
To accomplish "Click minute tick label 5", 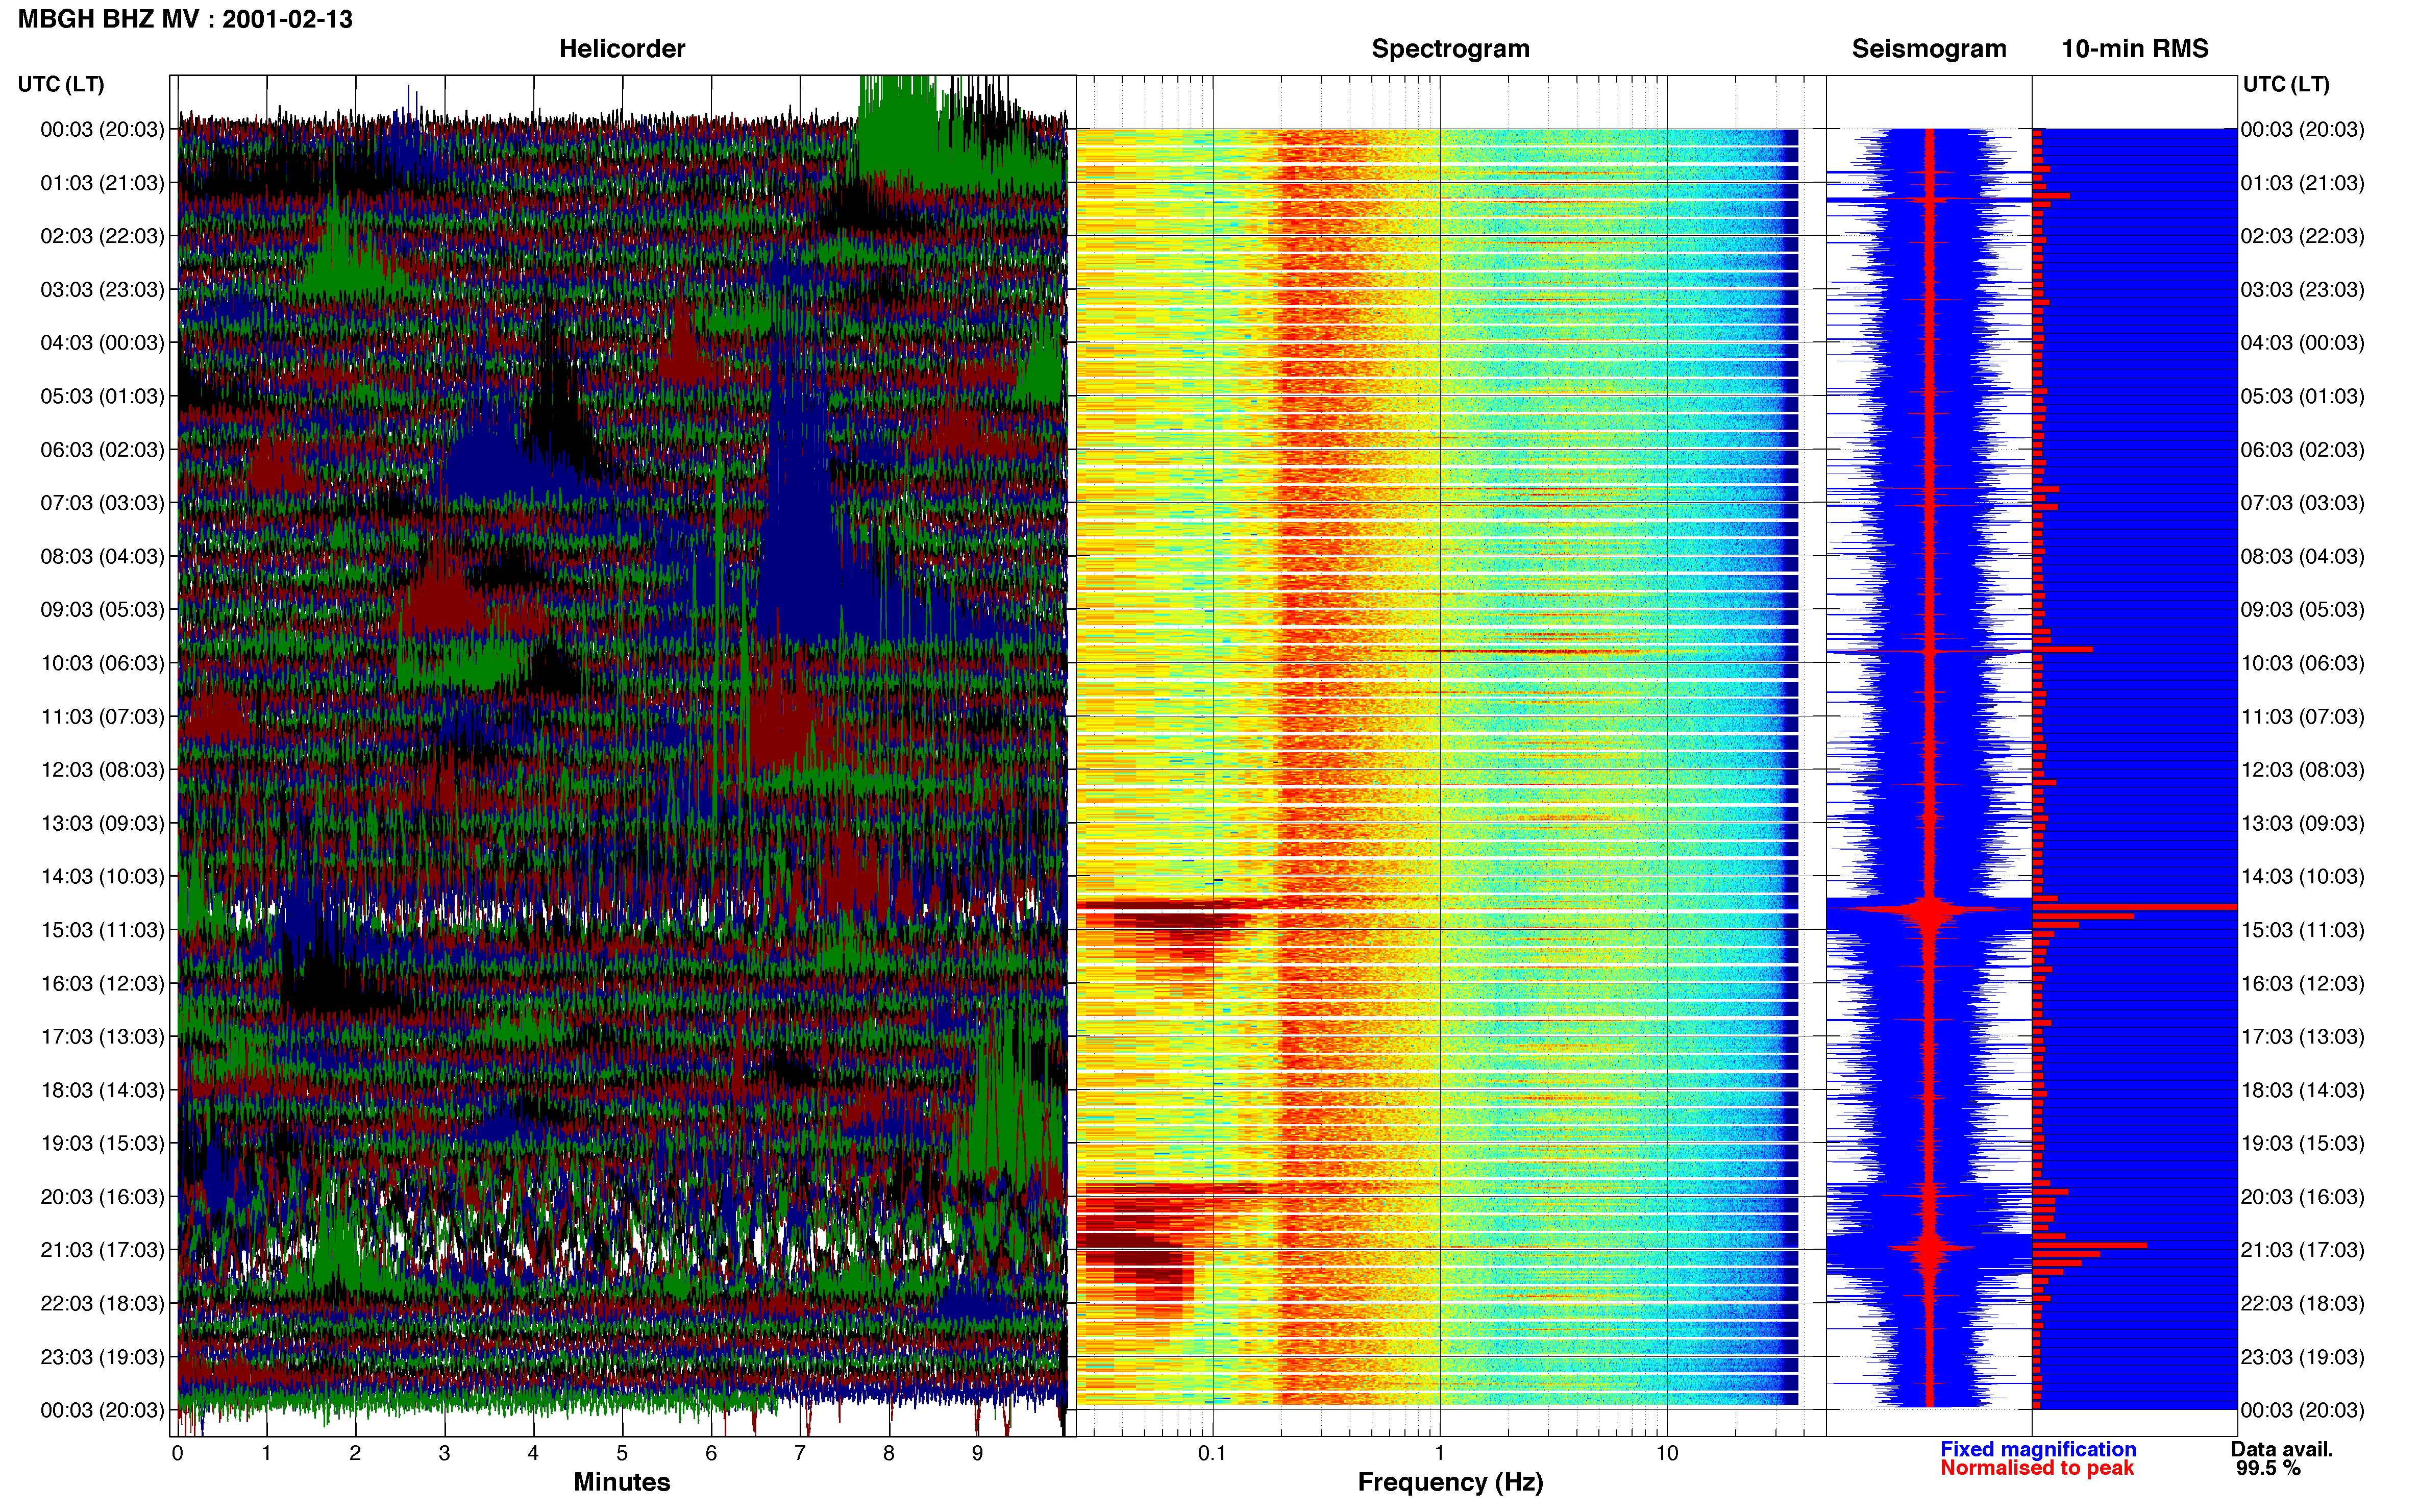I will tap(622, 1454).
